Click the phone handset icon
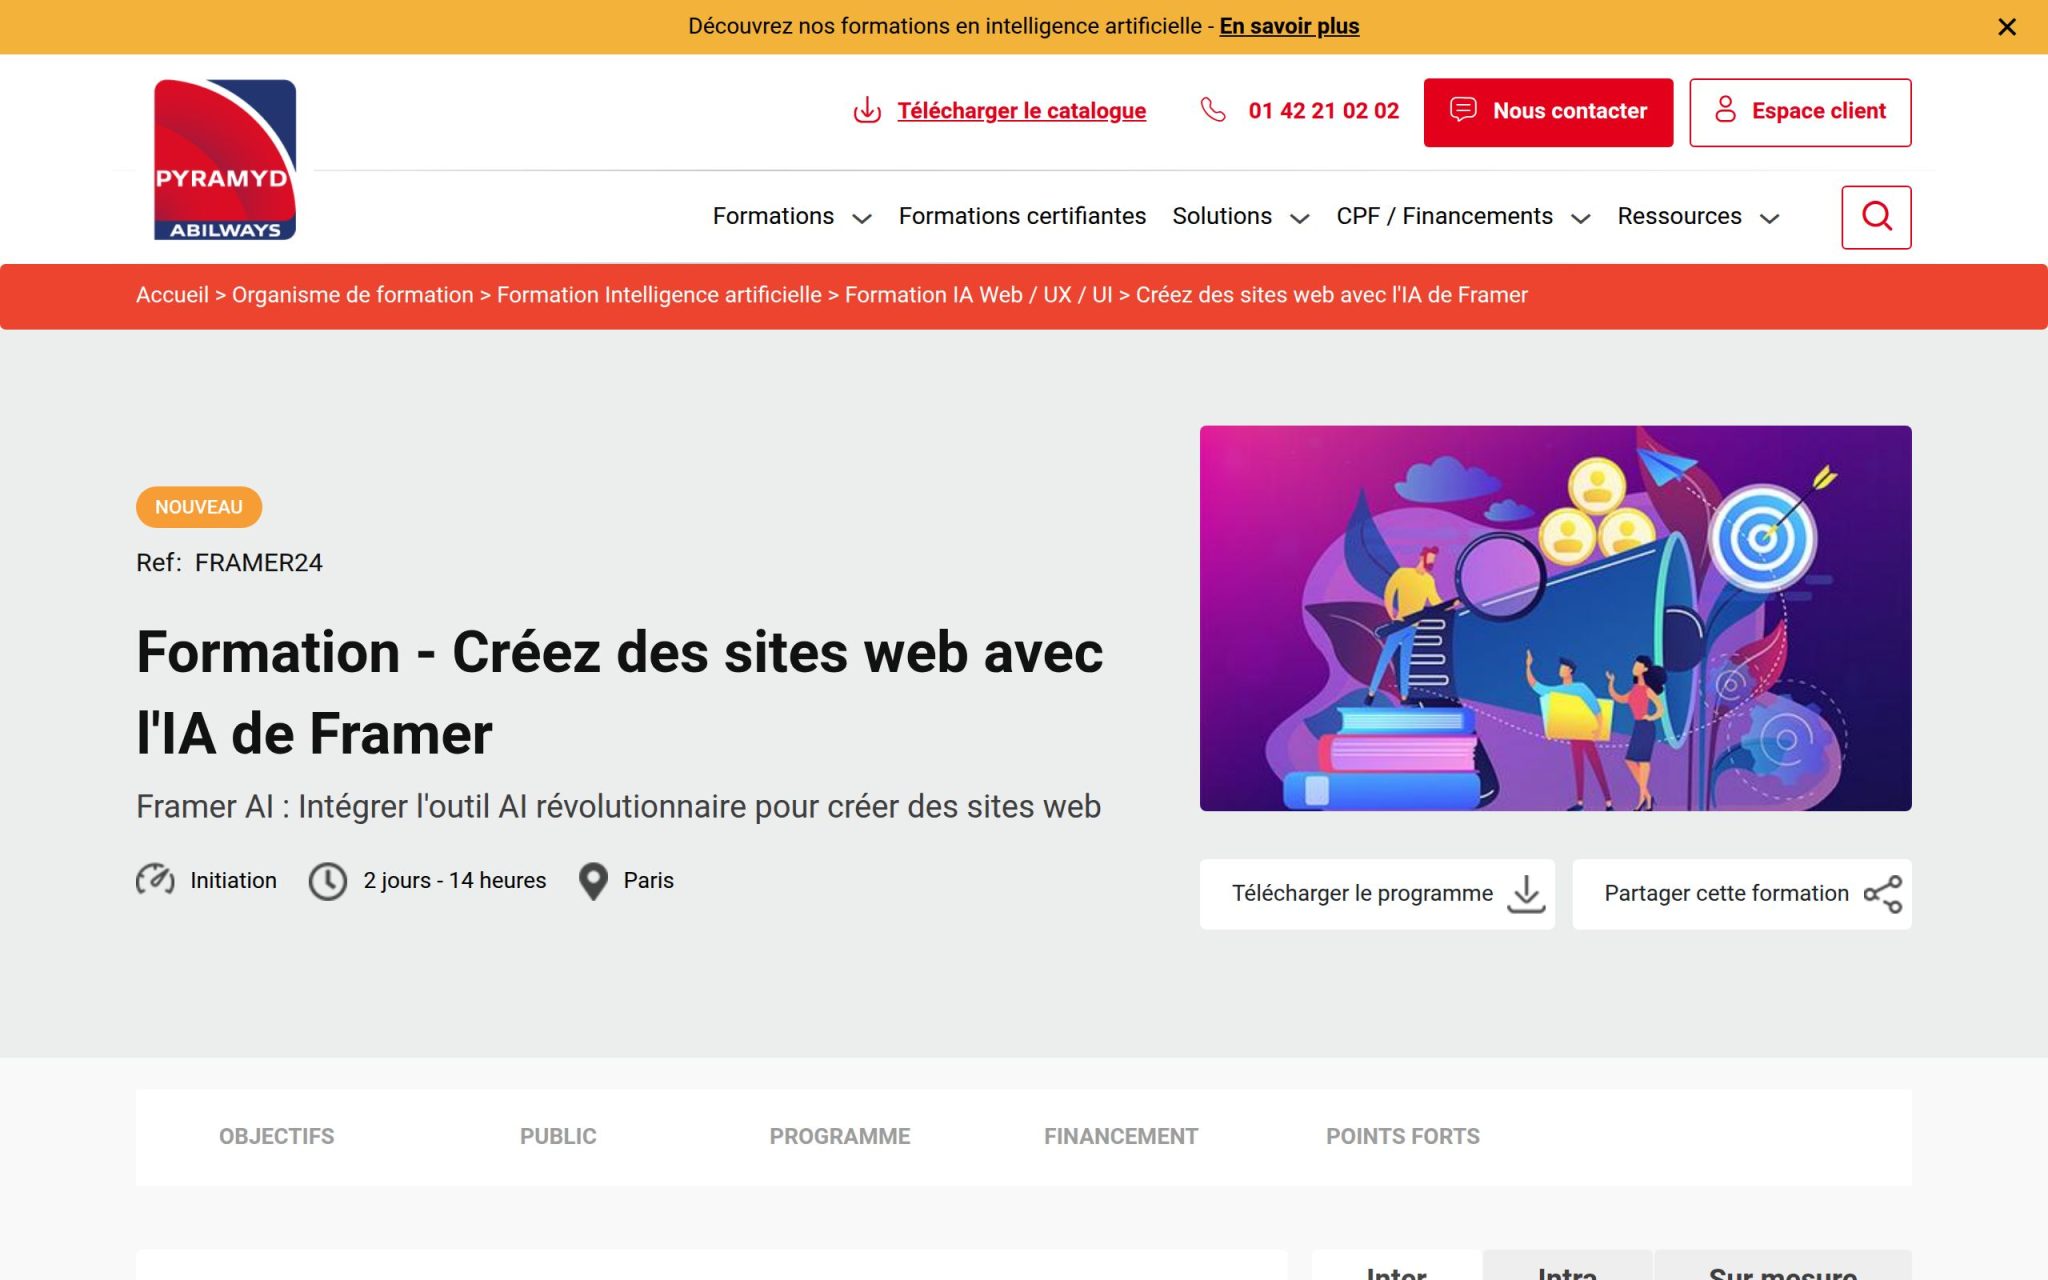This screenshot has width=2048, height=1280. pyautogui.click(x=1213, y=109)
